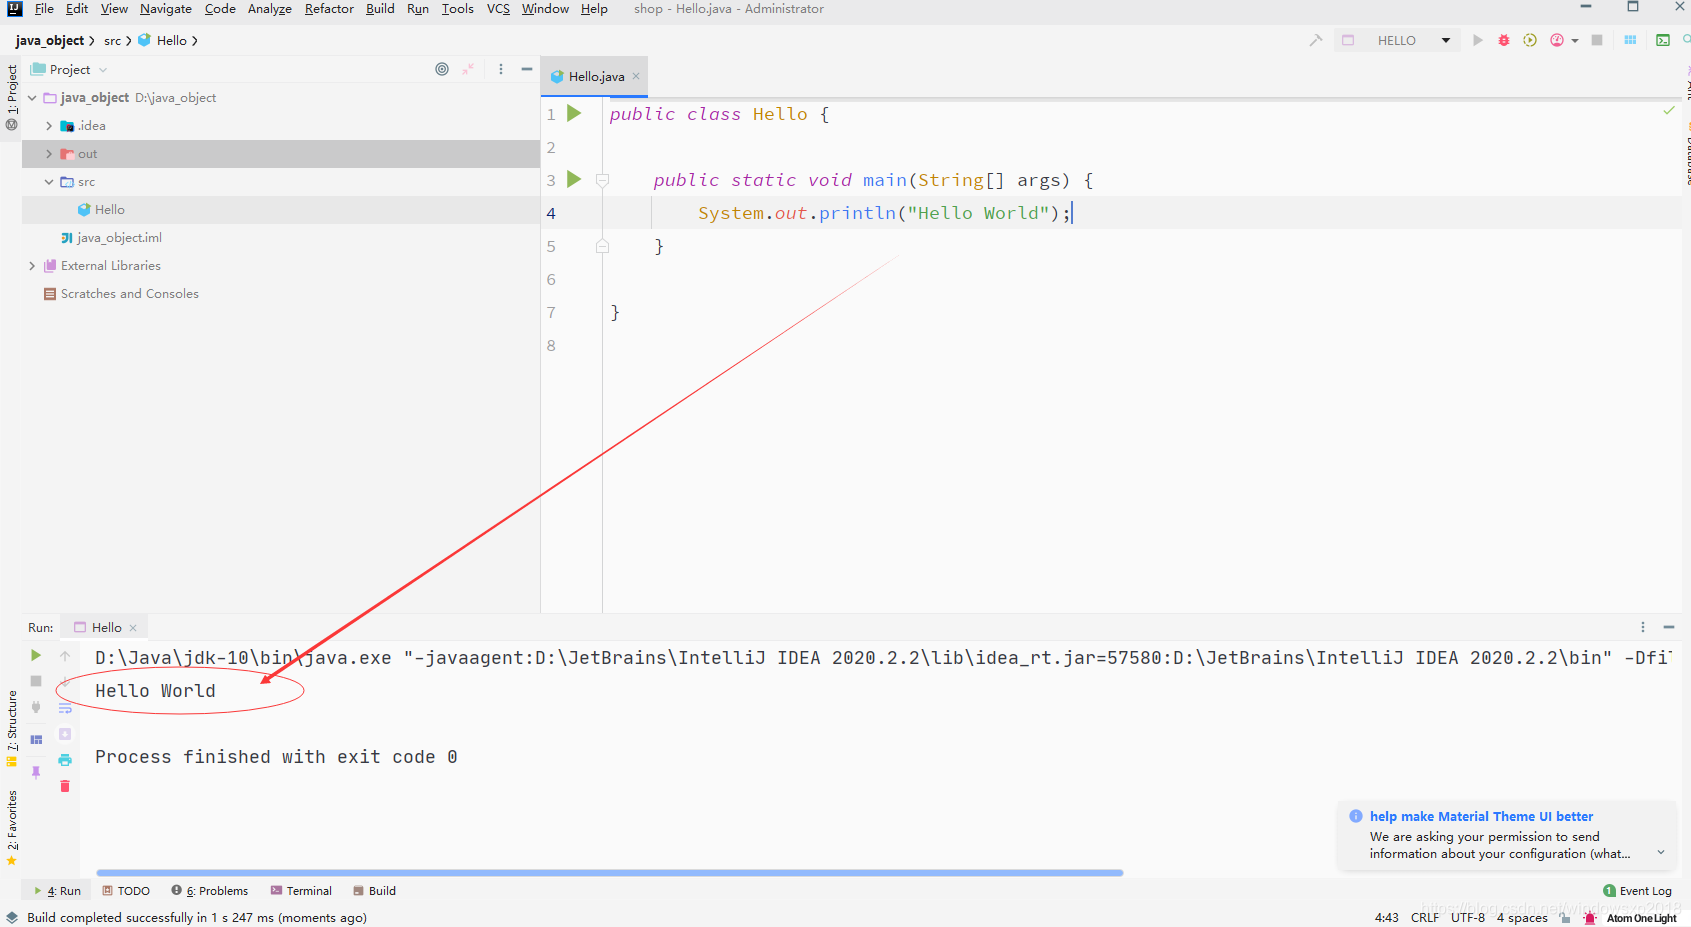Fold the main method at line 3

coord(602,180)
